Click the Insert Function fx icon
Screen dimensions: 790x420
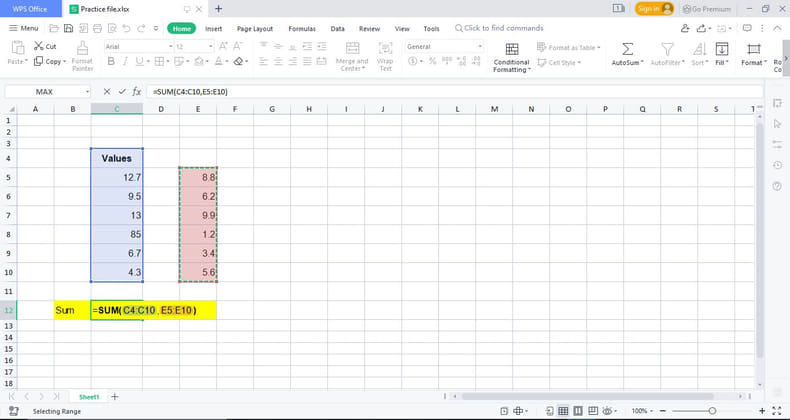137,92
